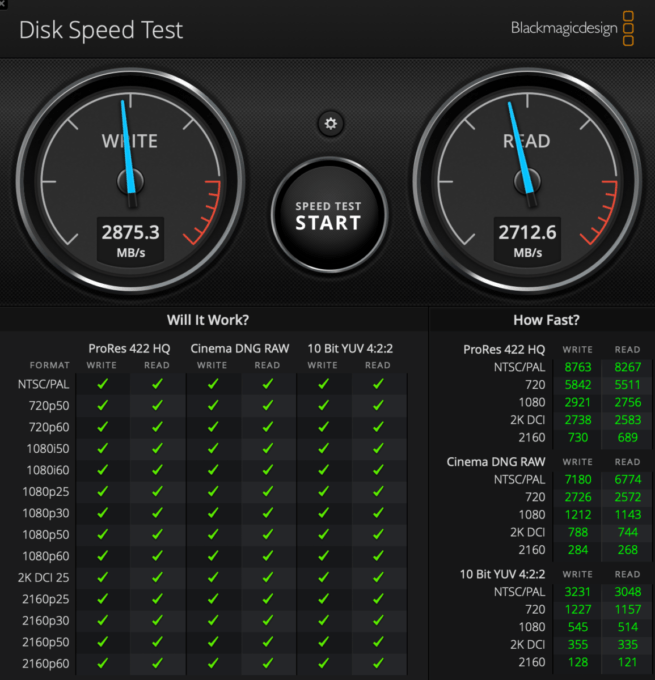This screenshot has height=680, width=655.
Task: Click Cinema DNG RAW read checkmark for NTSC/PAL
Action: tap(268, 384)
